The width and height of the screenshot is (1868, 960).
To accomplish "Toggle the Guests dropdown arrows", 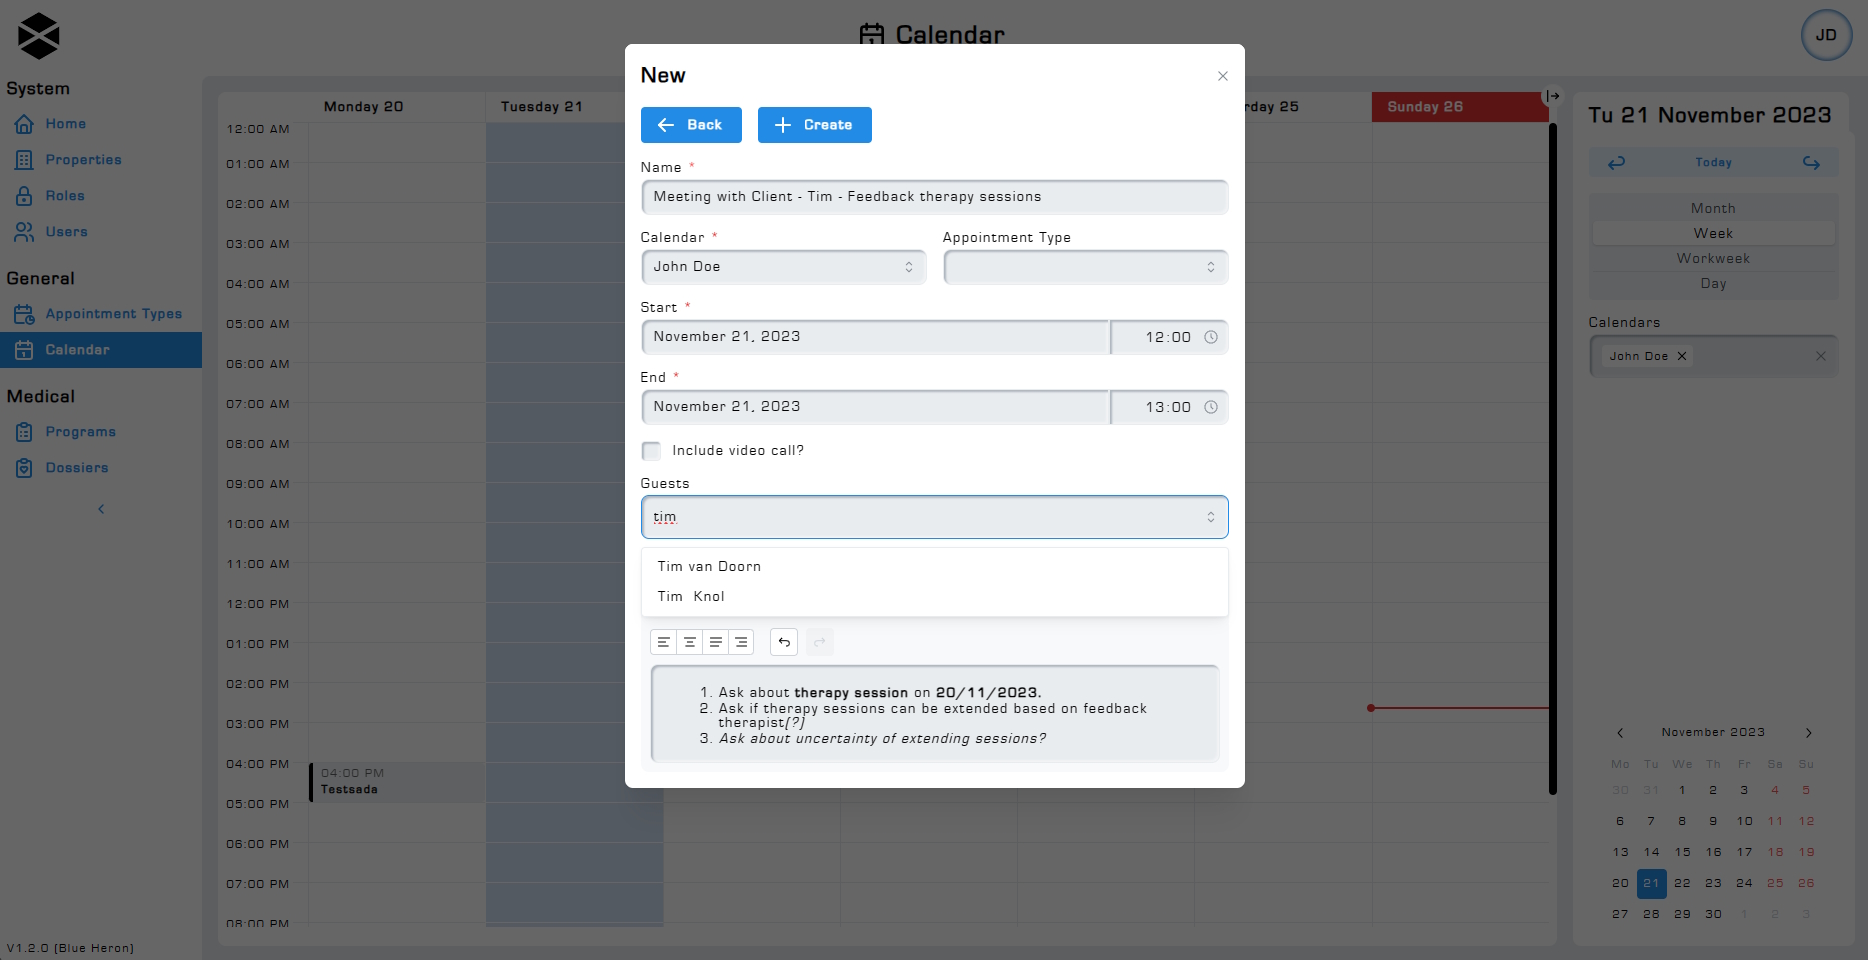I will (1211, 517).
